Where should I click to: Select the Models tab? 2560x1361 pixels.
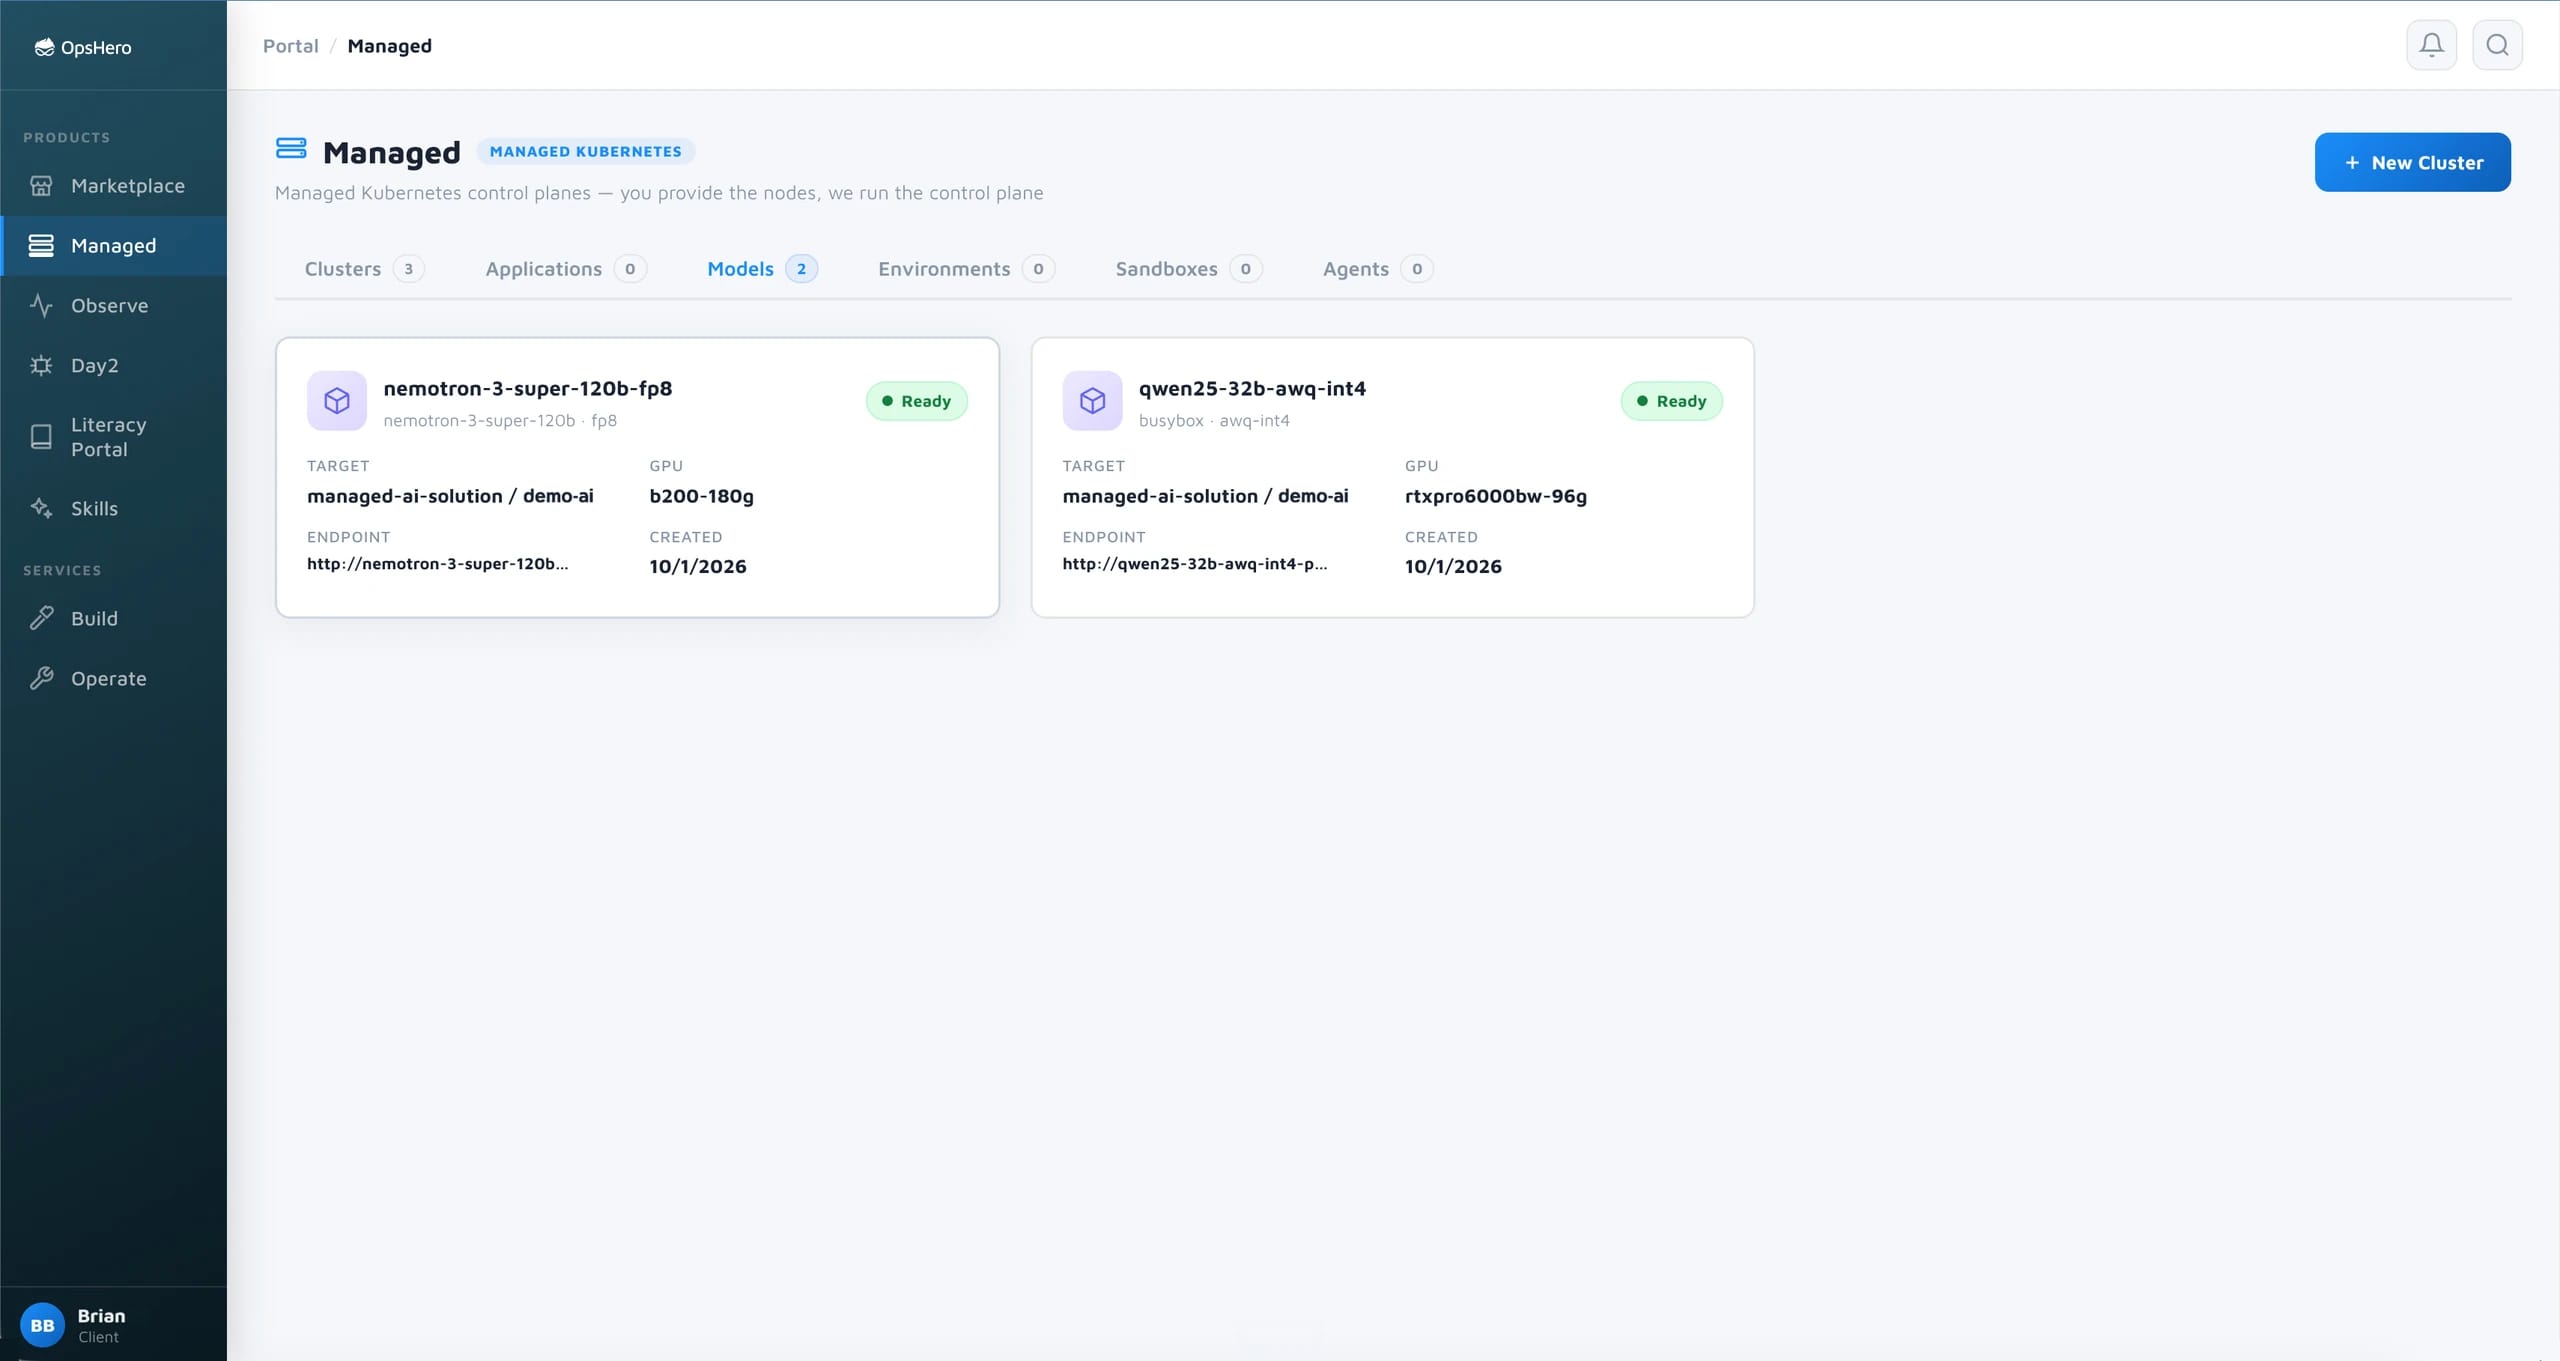tap(762, 269)
